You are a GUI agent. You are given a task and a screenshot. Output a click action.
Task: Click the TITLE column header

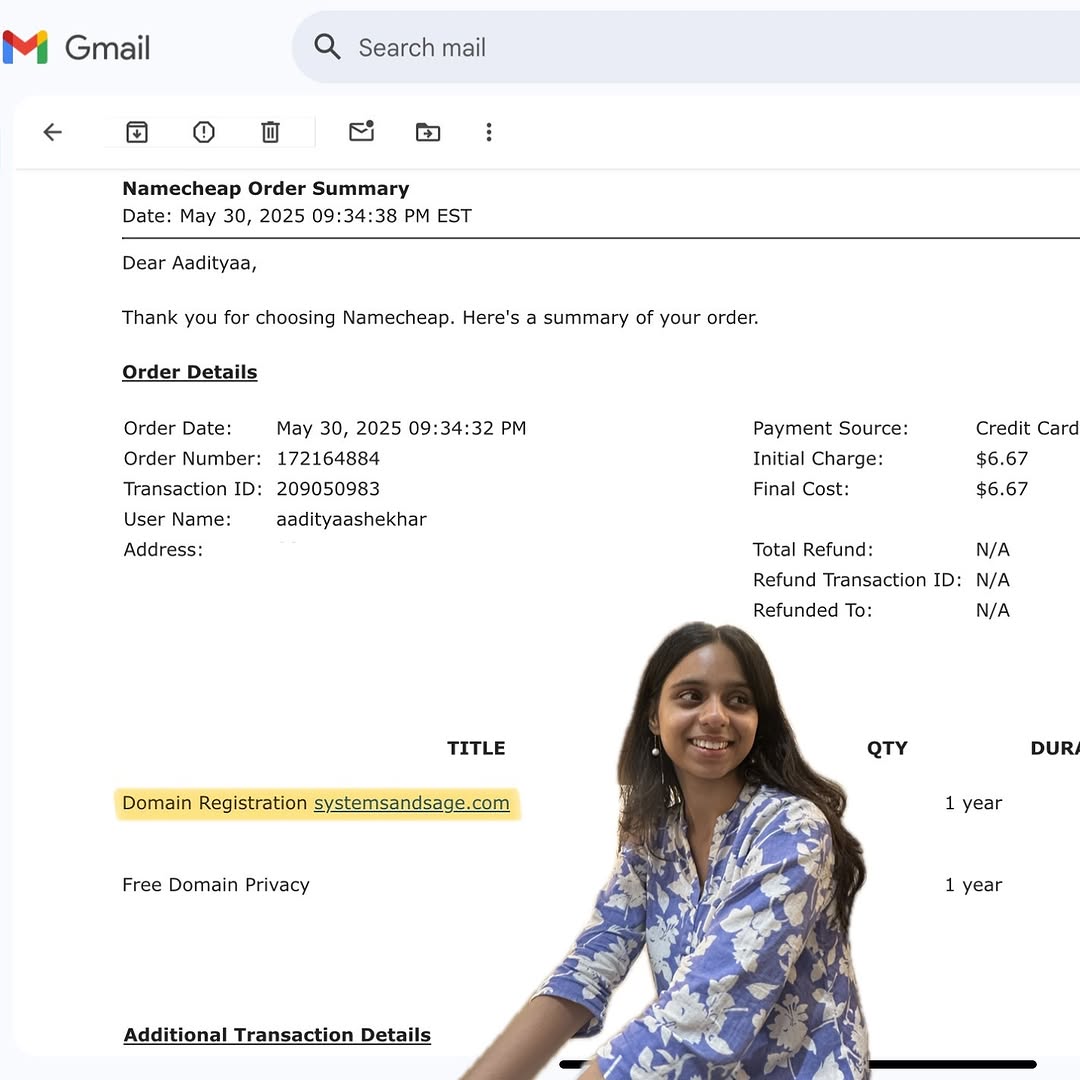click(x=476, y=748)
